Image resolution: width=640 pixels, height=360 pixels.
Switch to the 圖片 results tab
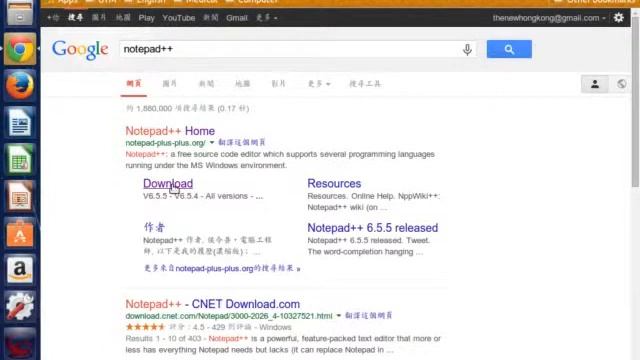(169, 84)
